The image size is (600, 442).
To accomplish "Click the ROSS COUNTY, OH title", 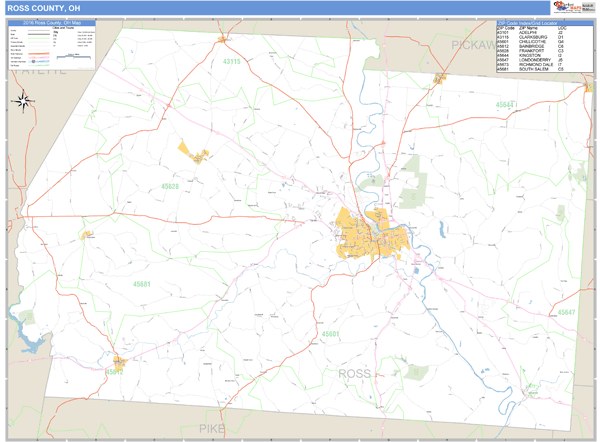I will 42,8.
